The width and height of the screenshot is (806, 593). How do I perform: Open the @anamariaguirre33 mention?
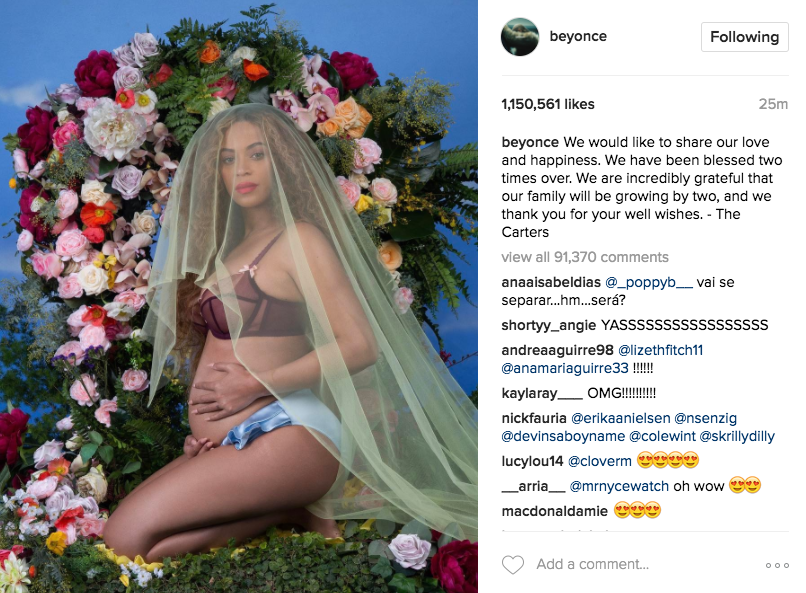pyautogui.click(x=565, y=368)
